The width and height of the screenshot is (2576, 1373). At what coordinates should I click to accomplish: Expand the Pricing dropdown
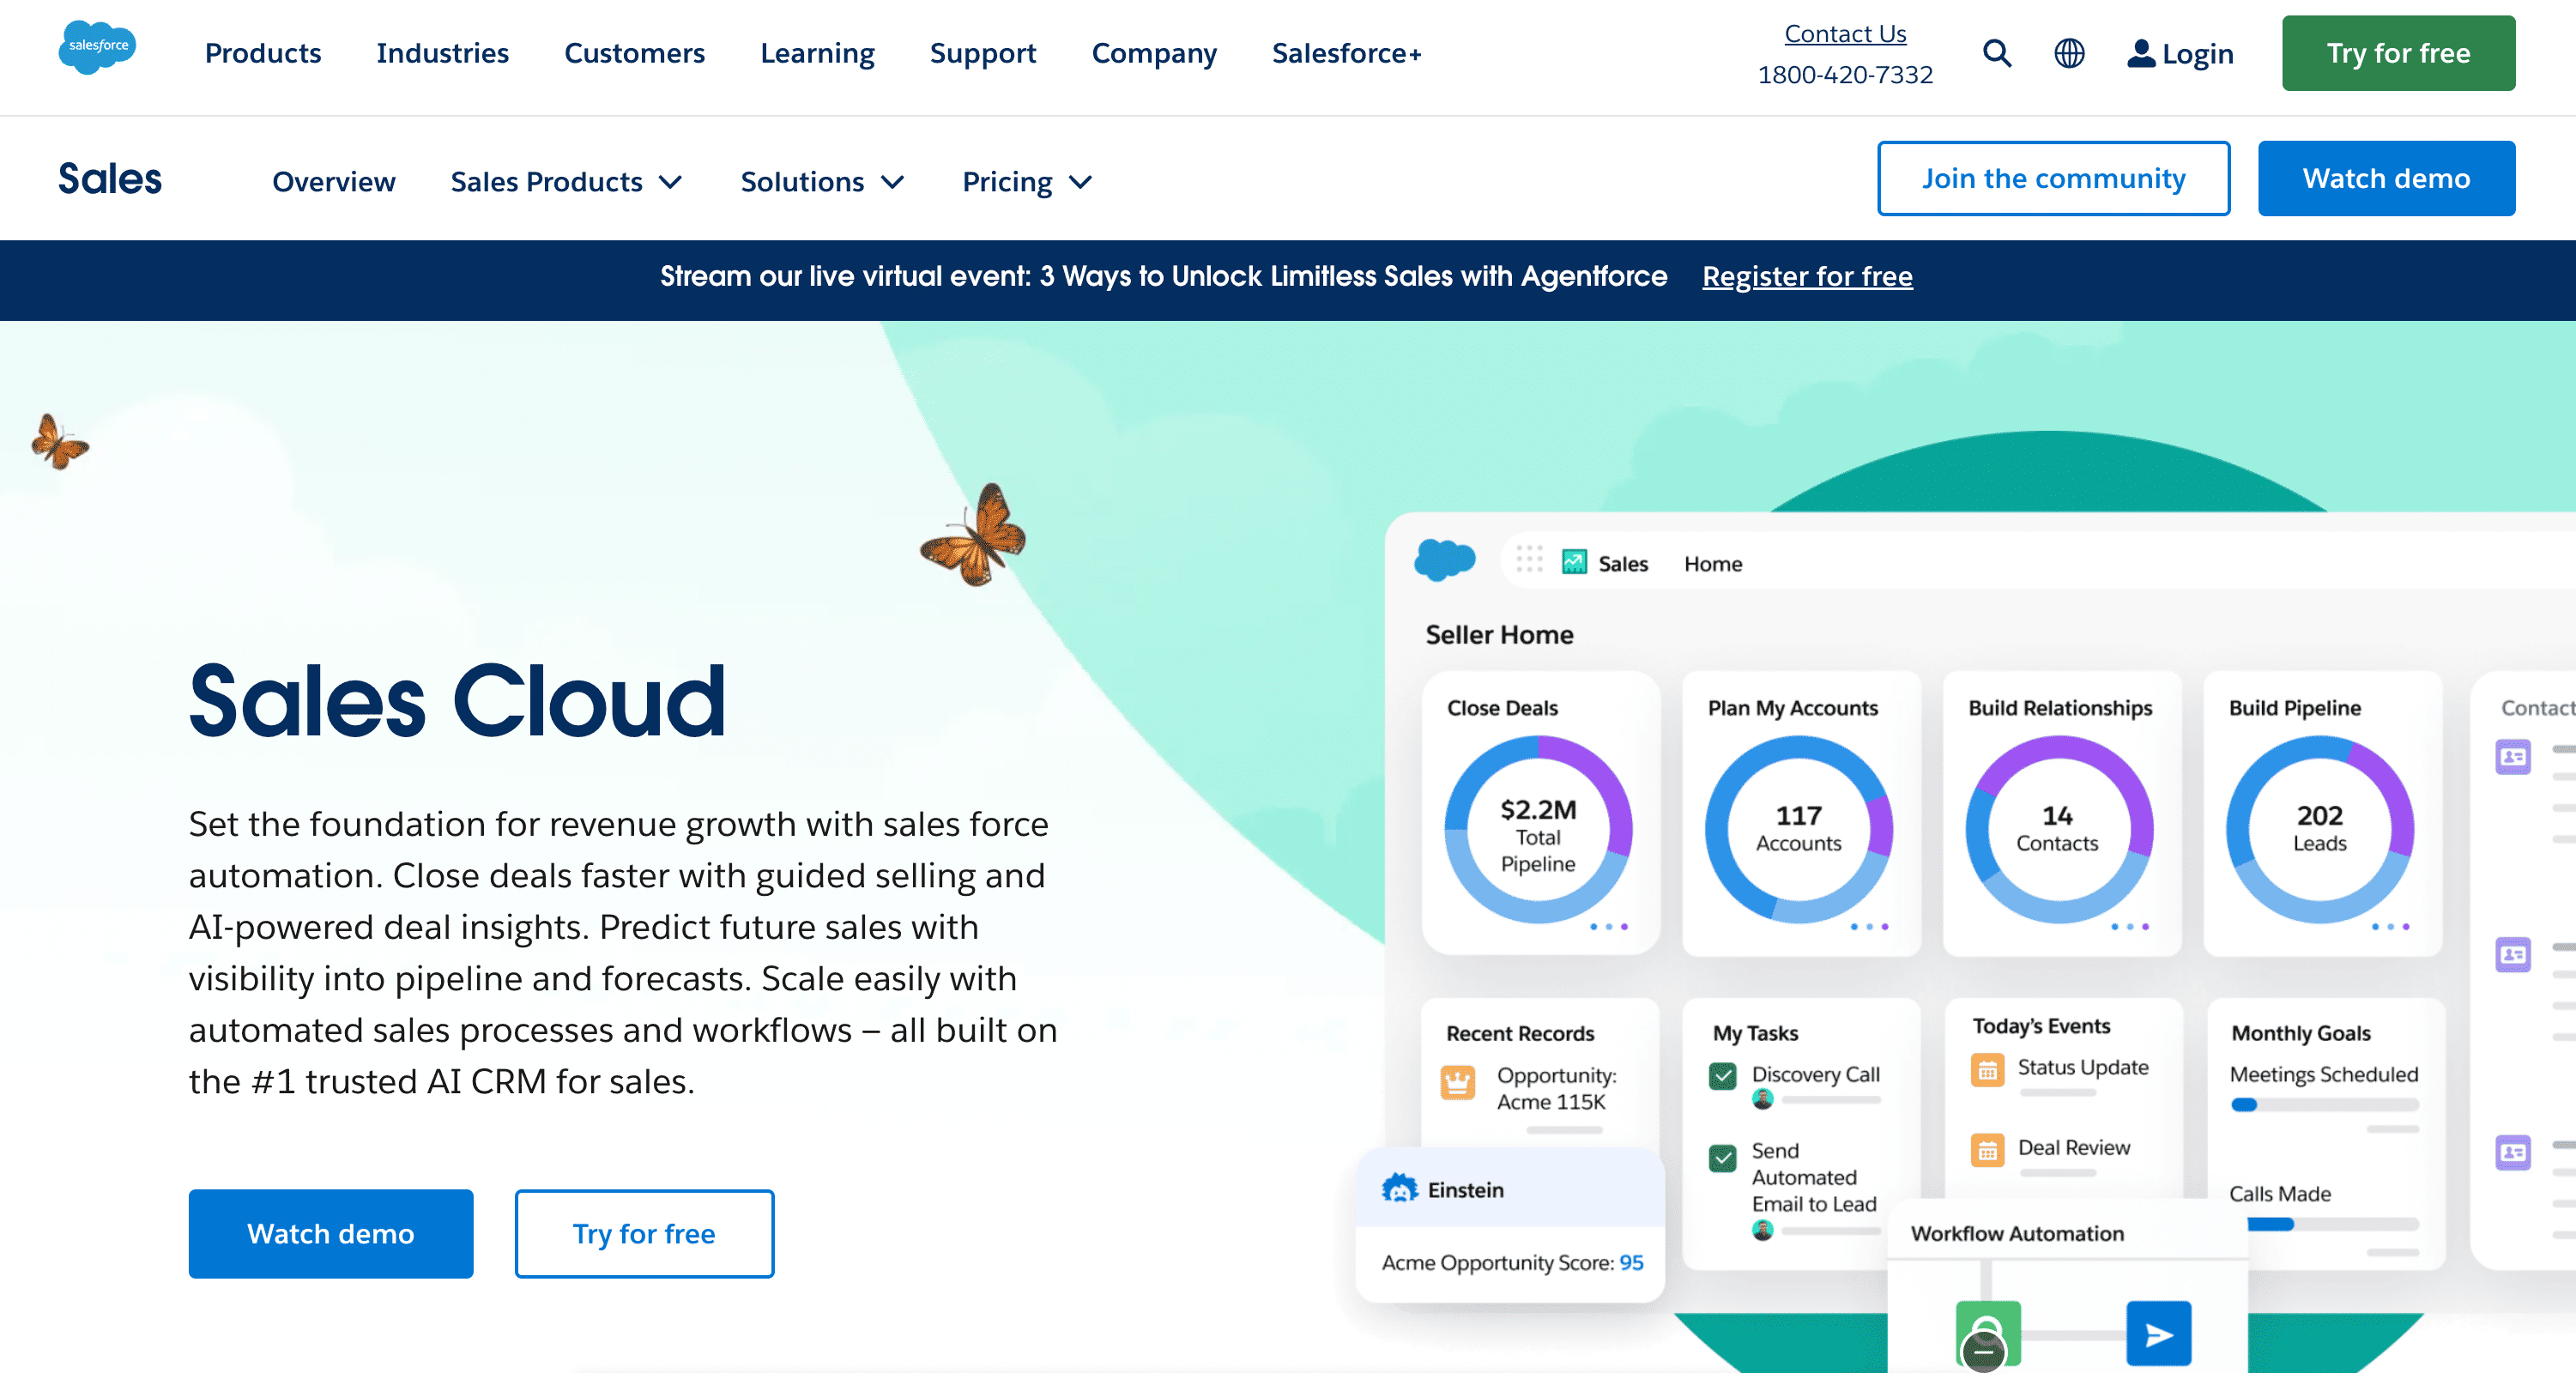(x=1027, y=182)
